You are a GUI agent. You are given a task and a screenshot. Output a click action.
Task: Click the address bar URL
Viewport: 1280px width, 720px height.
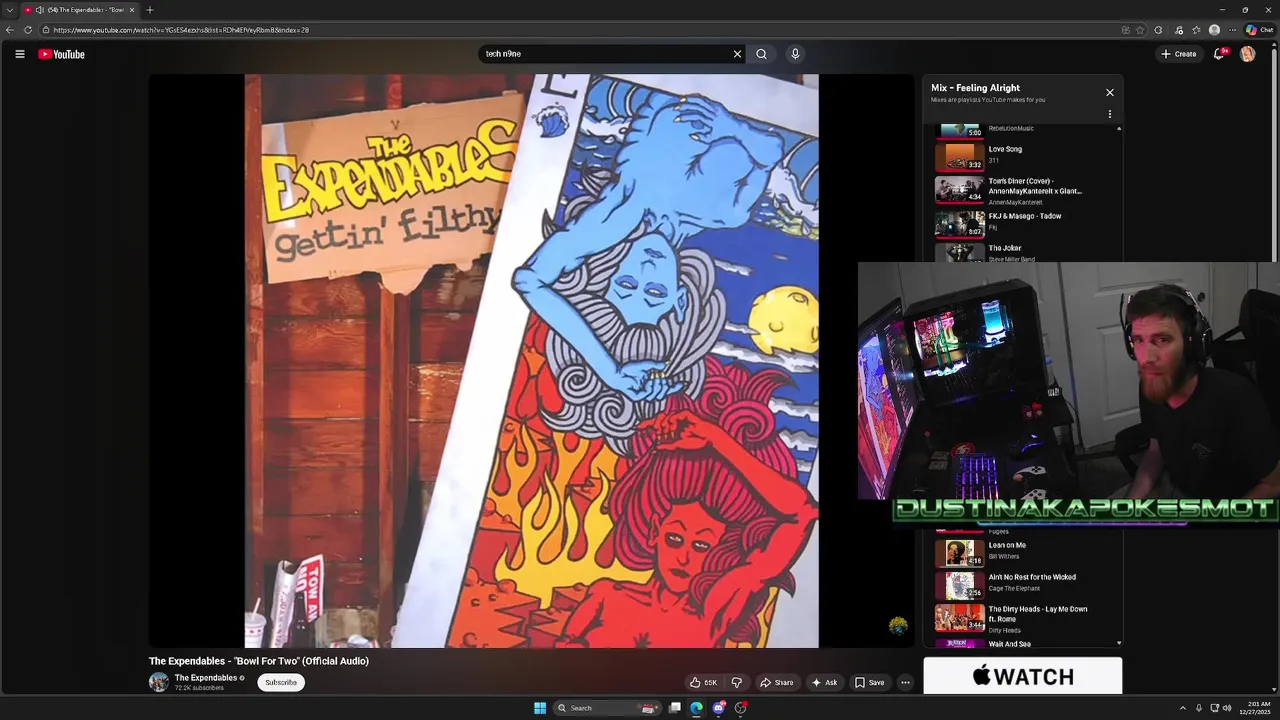pyautogui.click(x=181, y=30)
